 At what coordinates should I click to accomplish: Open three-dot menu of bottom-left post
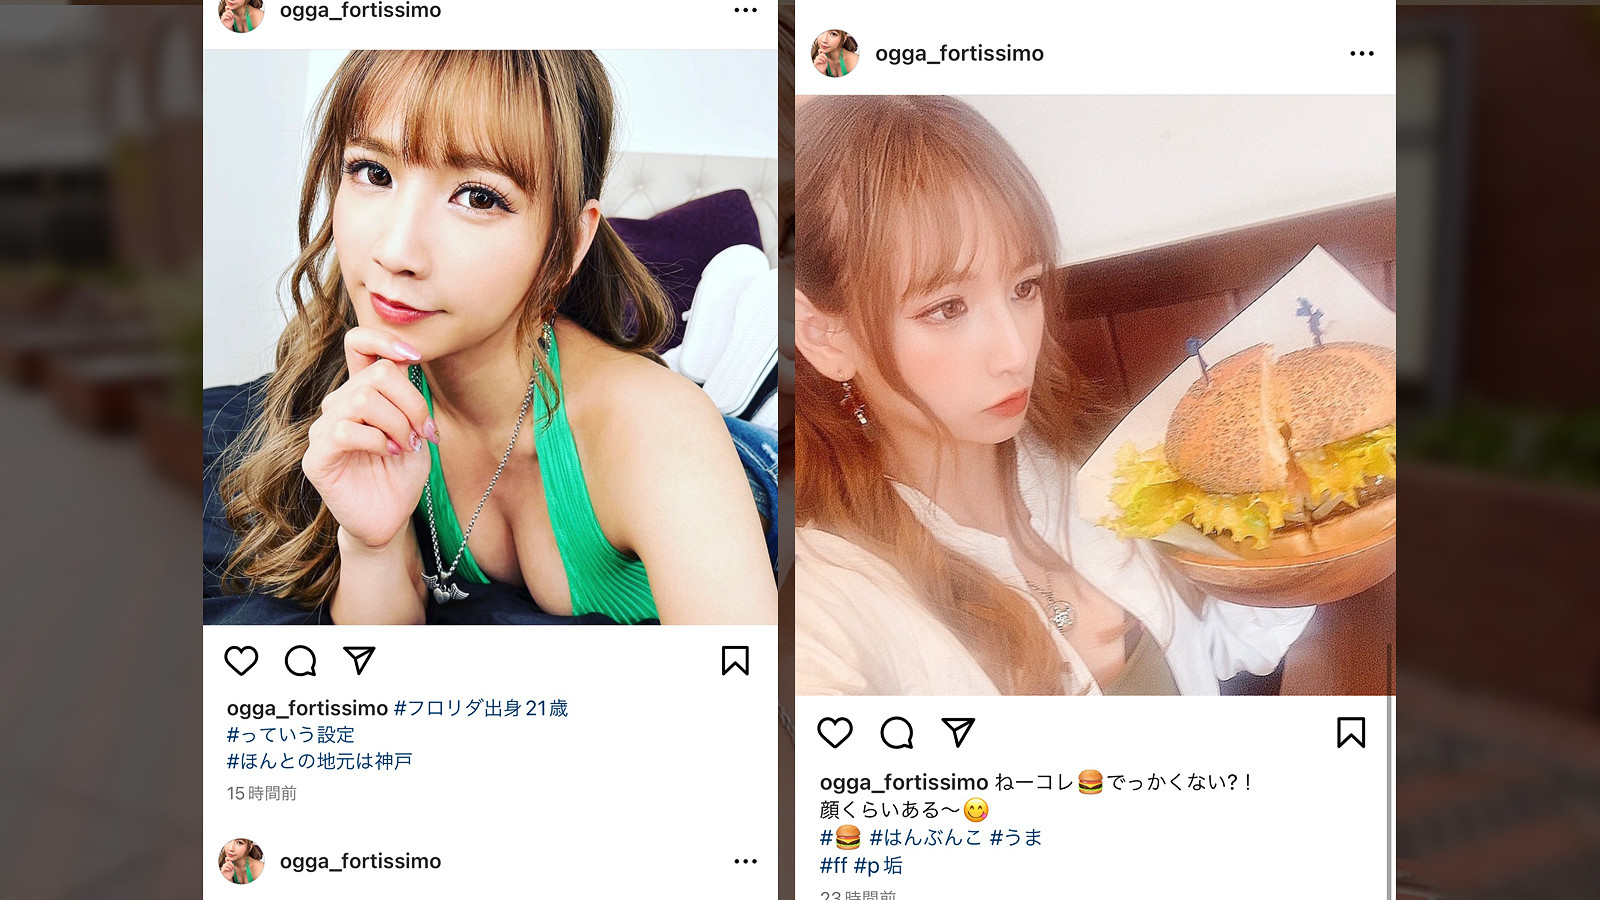pos(745,861)
